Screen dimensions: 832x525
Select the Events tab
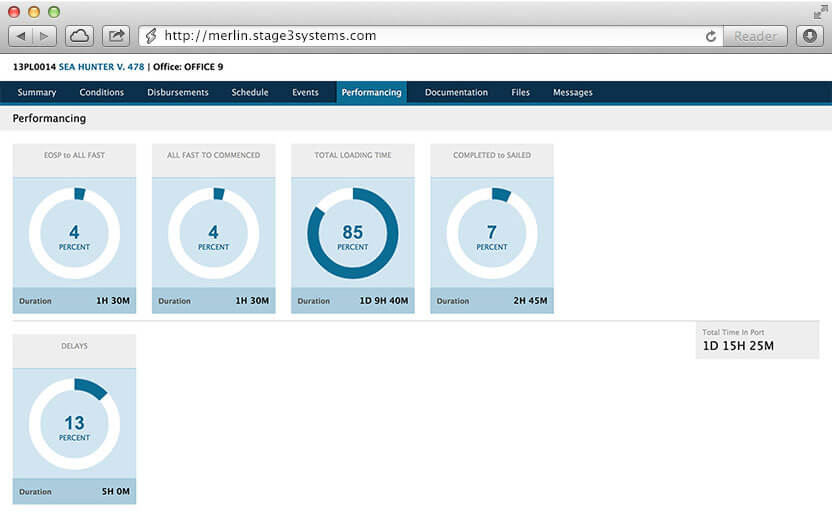305,93
